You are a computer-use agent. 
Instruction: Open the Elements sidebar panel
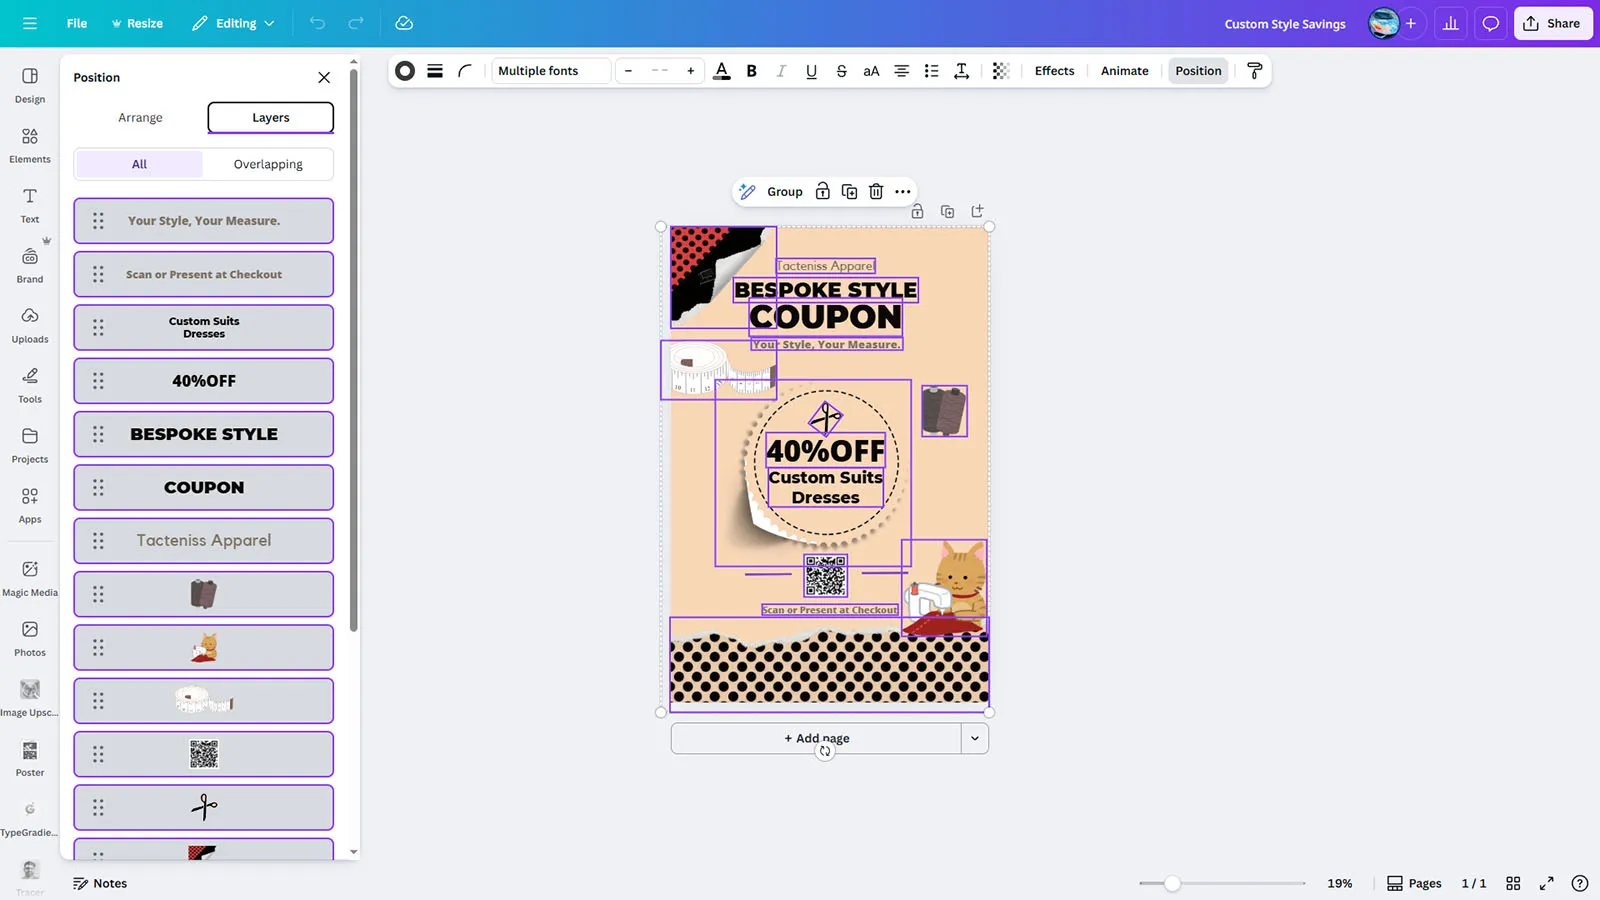pos(30,145)
